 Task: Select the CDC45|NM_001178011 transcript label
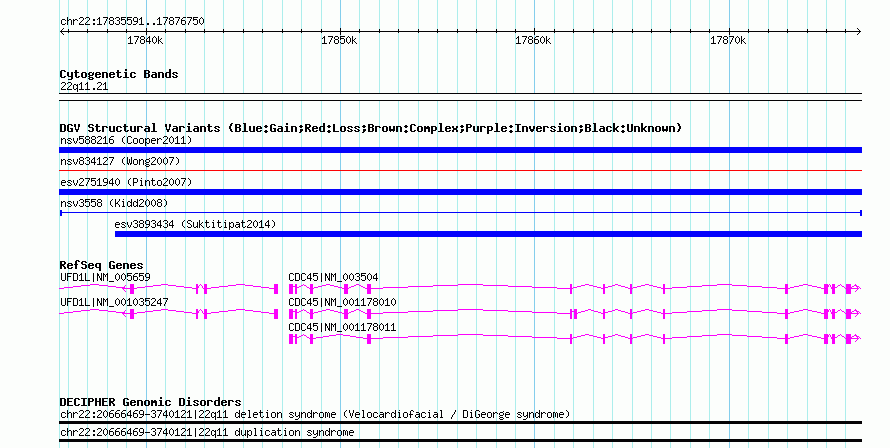[x=342, y=327]
